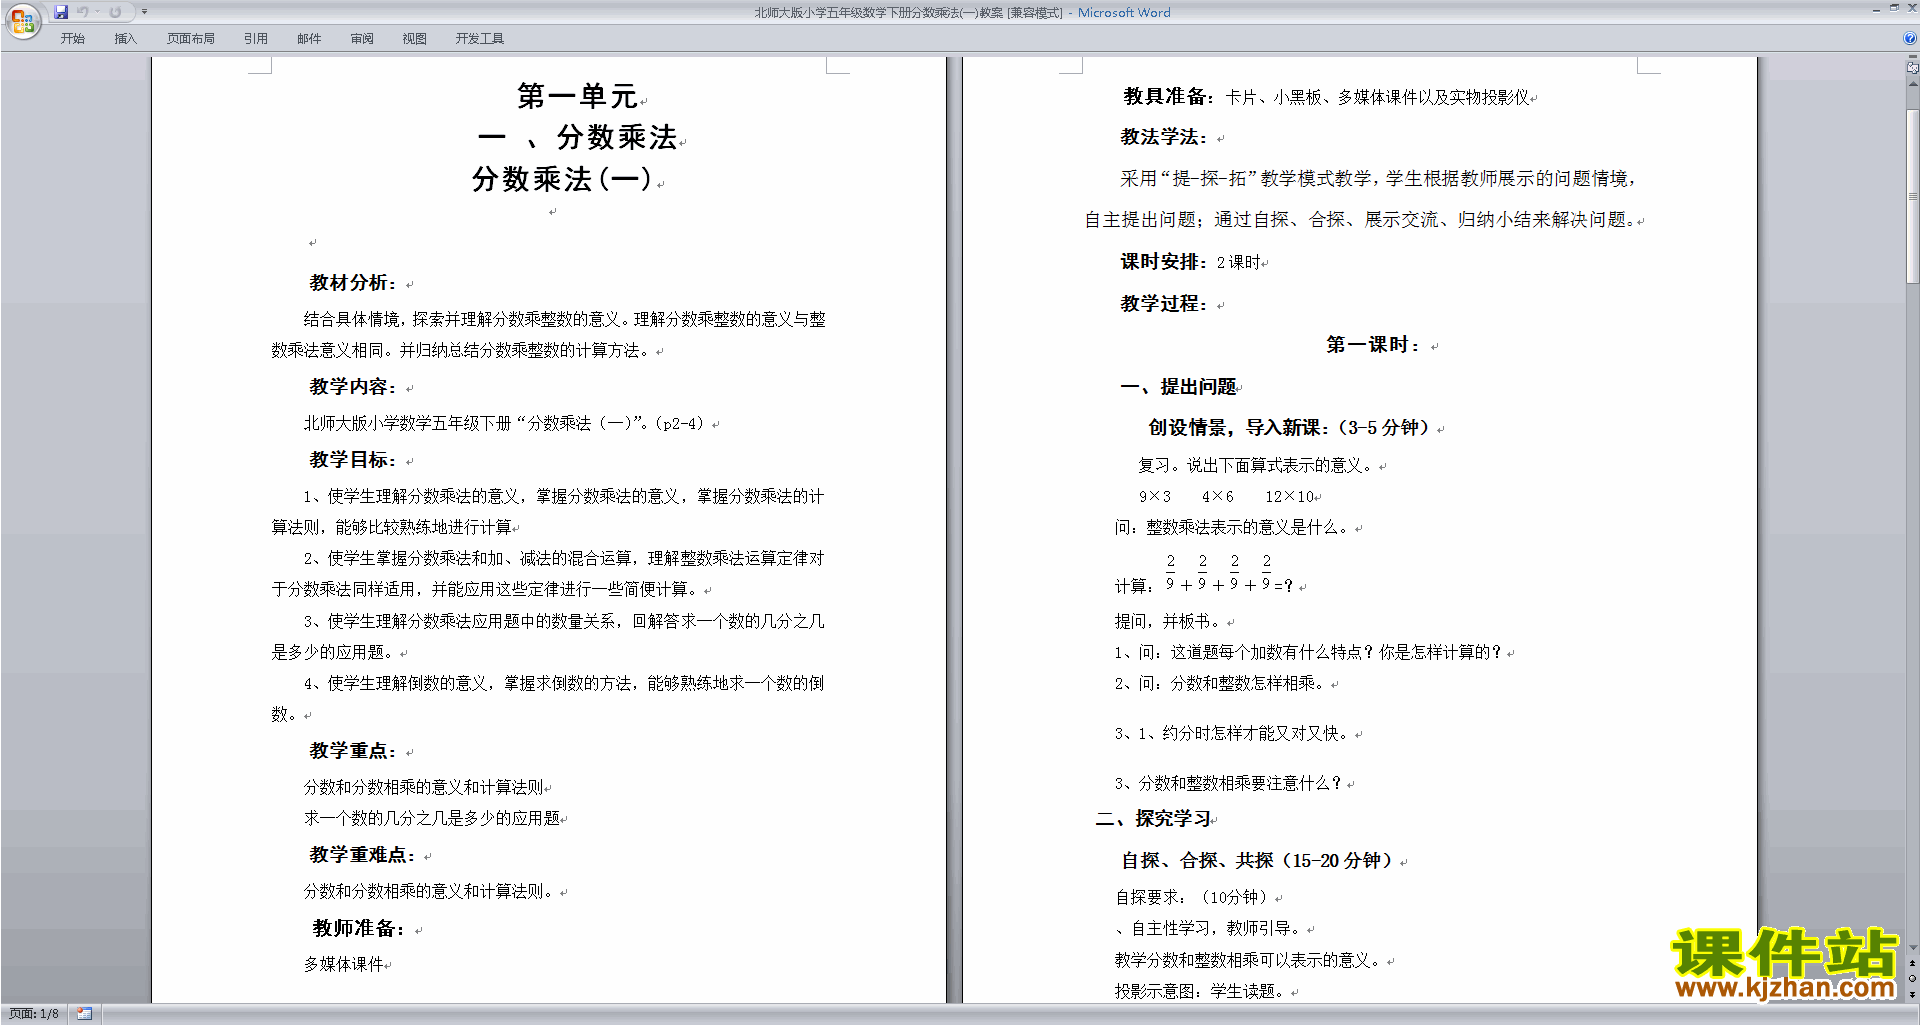Click the text 求一个数的几分之几是多少的应用题
Screen dimensions: 1920x1025
(x=432, y=818)
